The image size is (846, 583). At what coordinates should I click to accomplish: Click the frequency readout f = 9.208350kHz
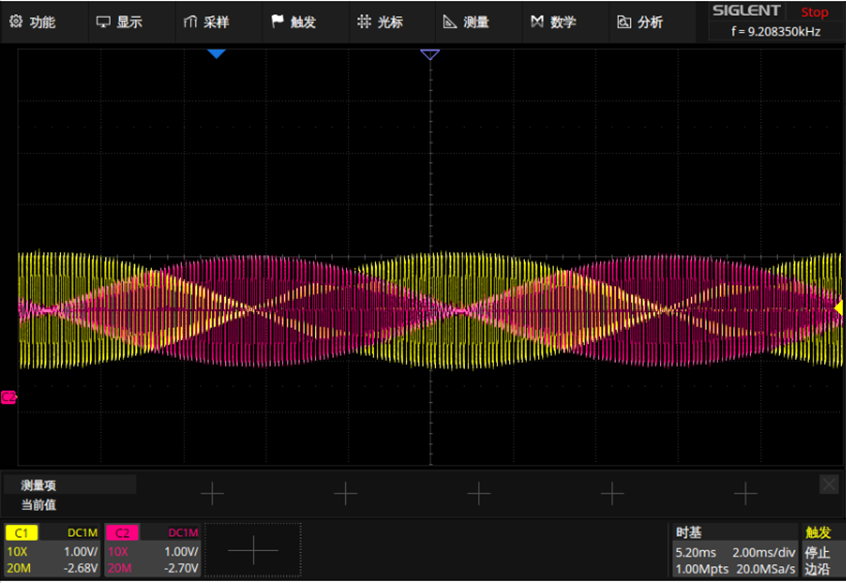[776, 31]
